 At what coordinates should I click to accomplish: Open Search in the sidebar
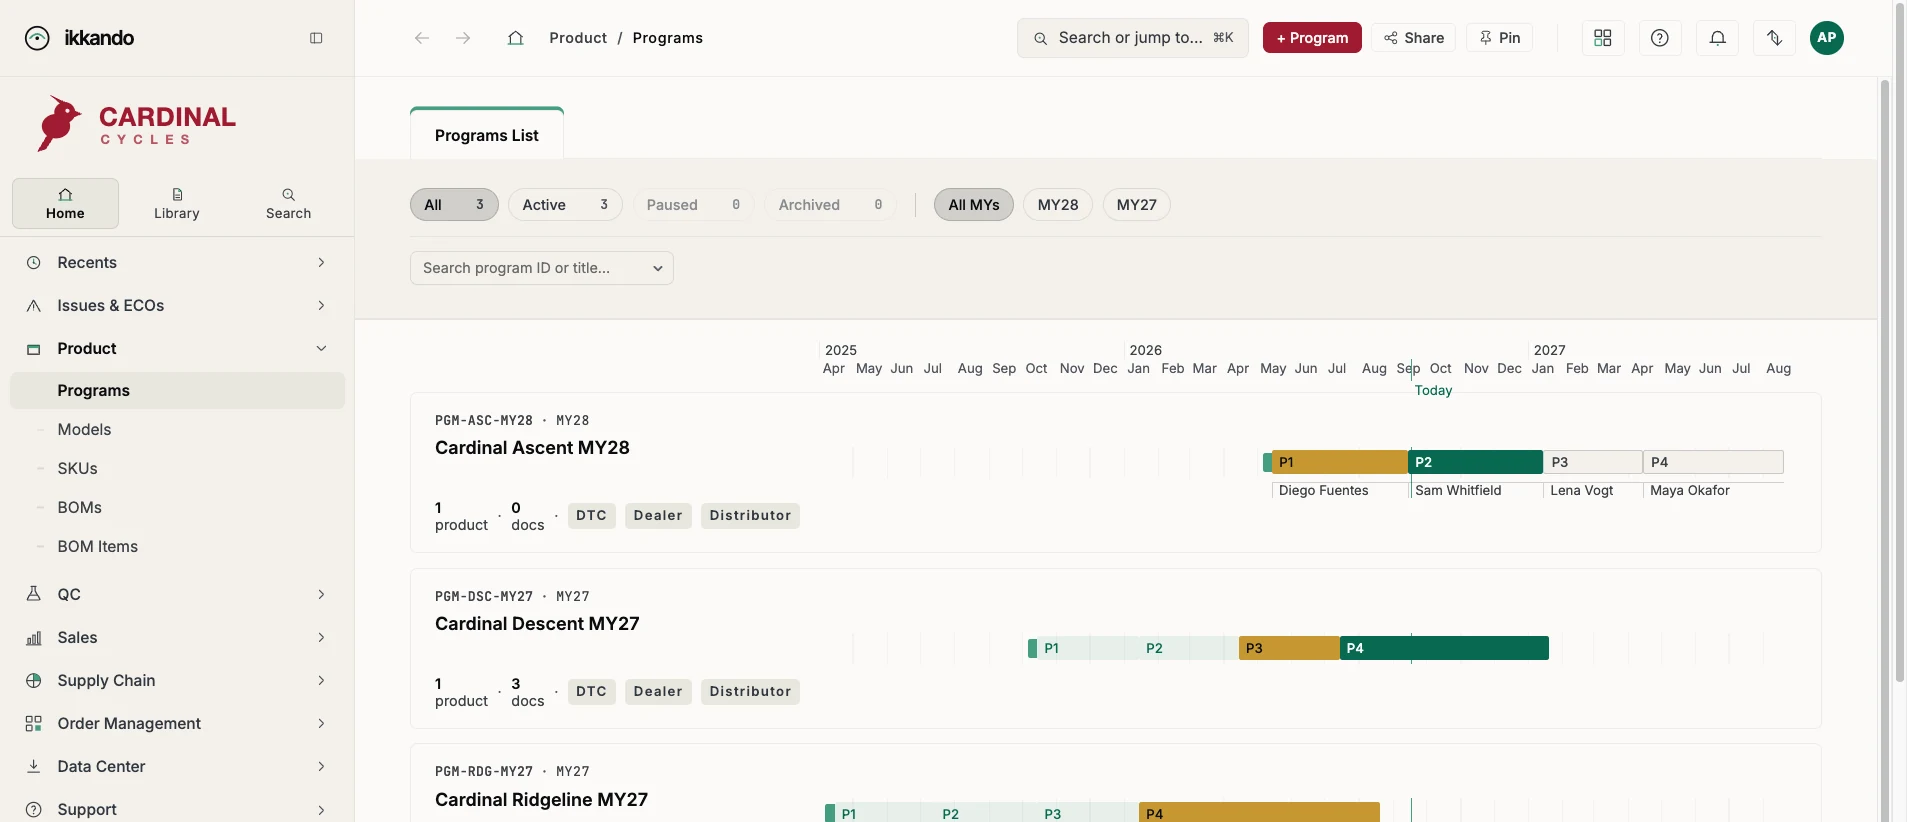click(x=289, y=204)
